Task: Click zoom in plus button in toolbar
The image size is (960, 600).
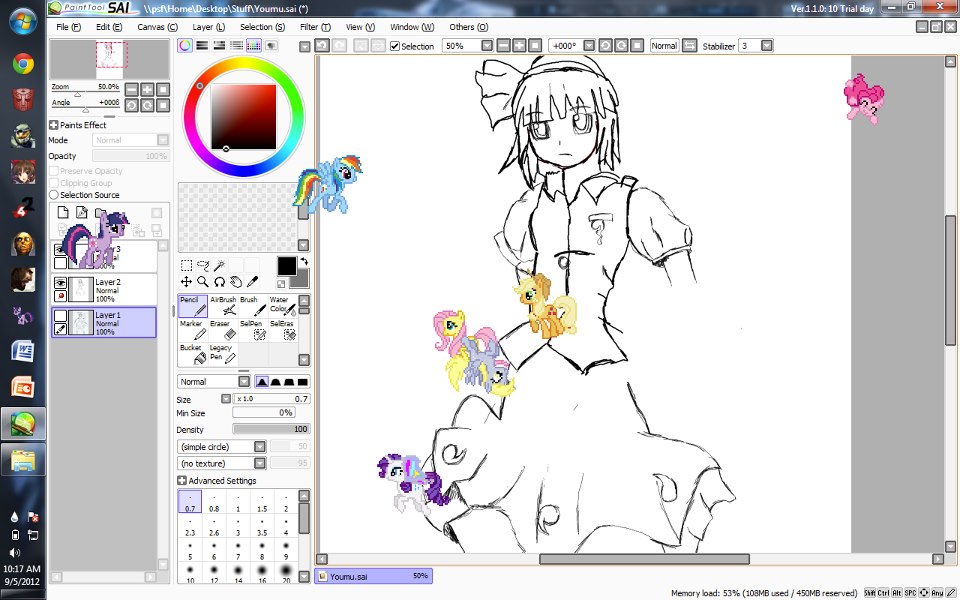Action: [x=519, y=46]
